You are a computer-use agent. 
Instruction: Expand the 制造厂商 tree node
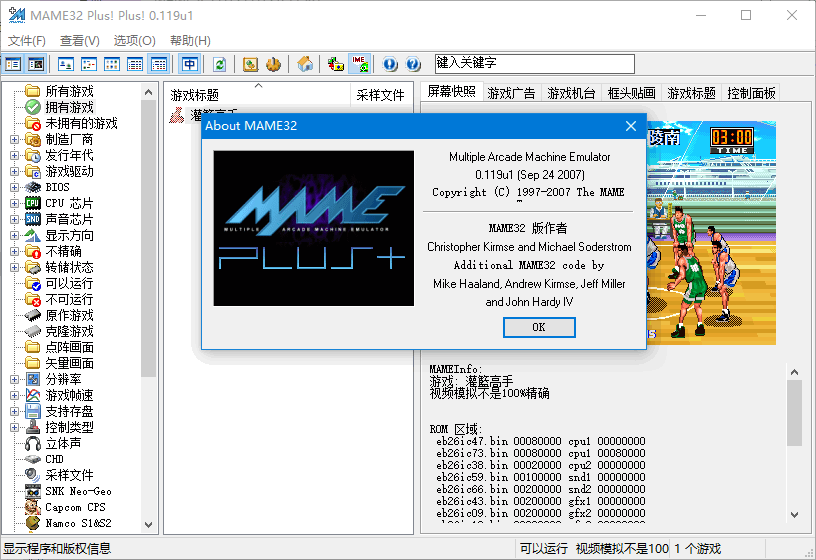pyautogui.click(x=15, y=139)
